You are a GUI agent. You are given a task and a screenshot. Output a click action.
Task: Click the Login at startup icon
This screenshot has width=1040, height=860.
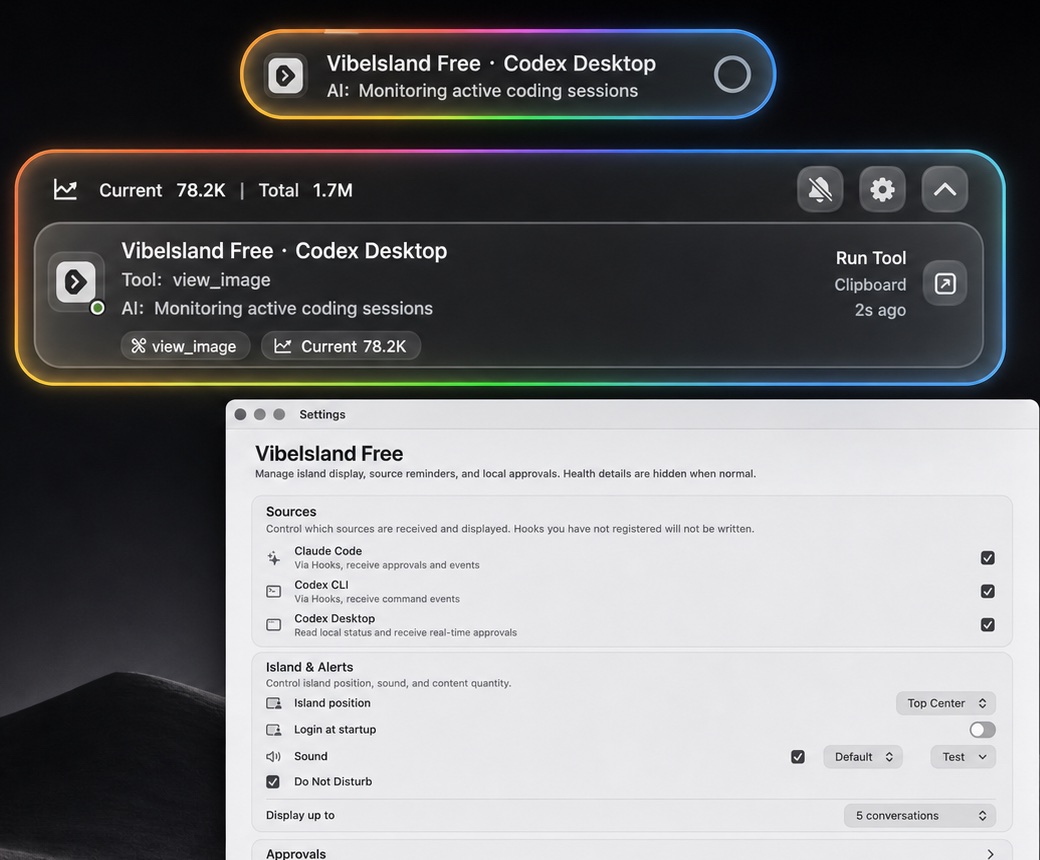273,729
